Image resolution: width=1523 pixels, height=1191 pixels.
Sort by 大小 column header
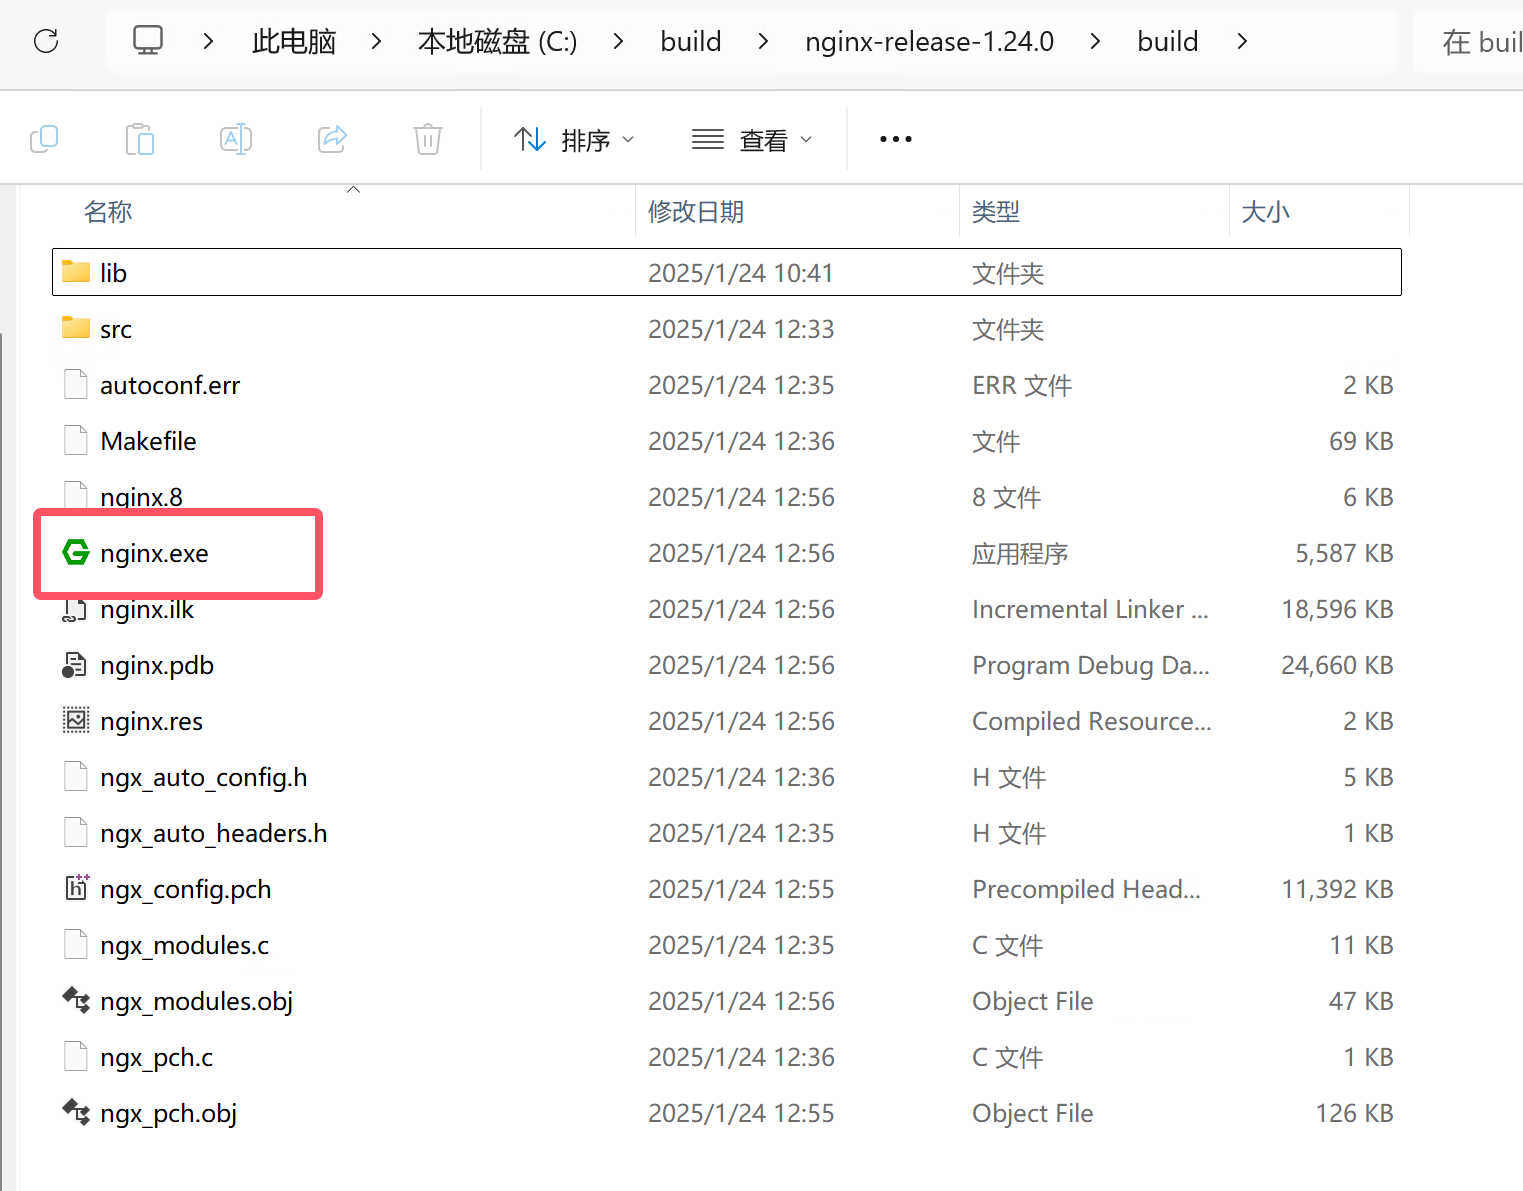pyautogui.click(x=1265, y=212)
